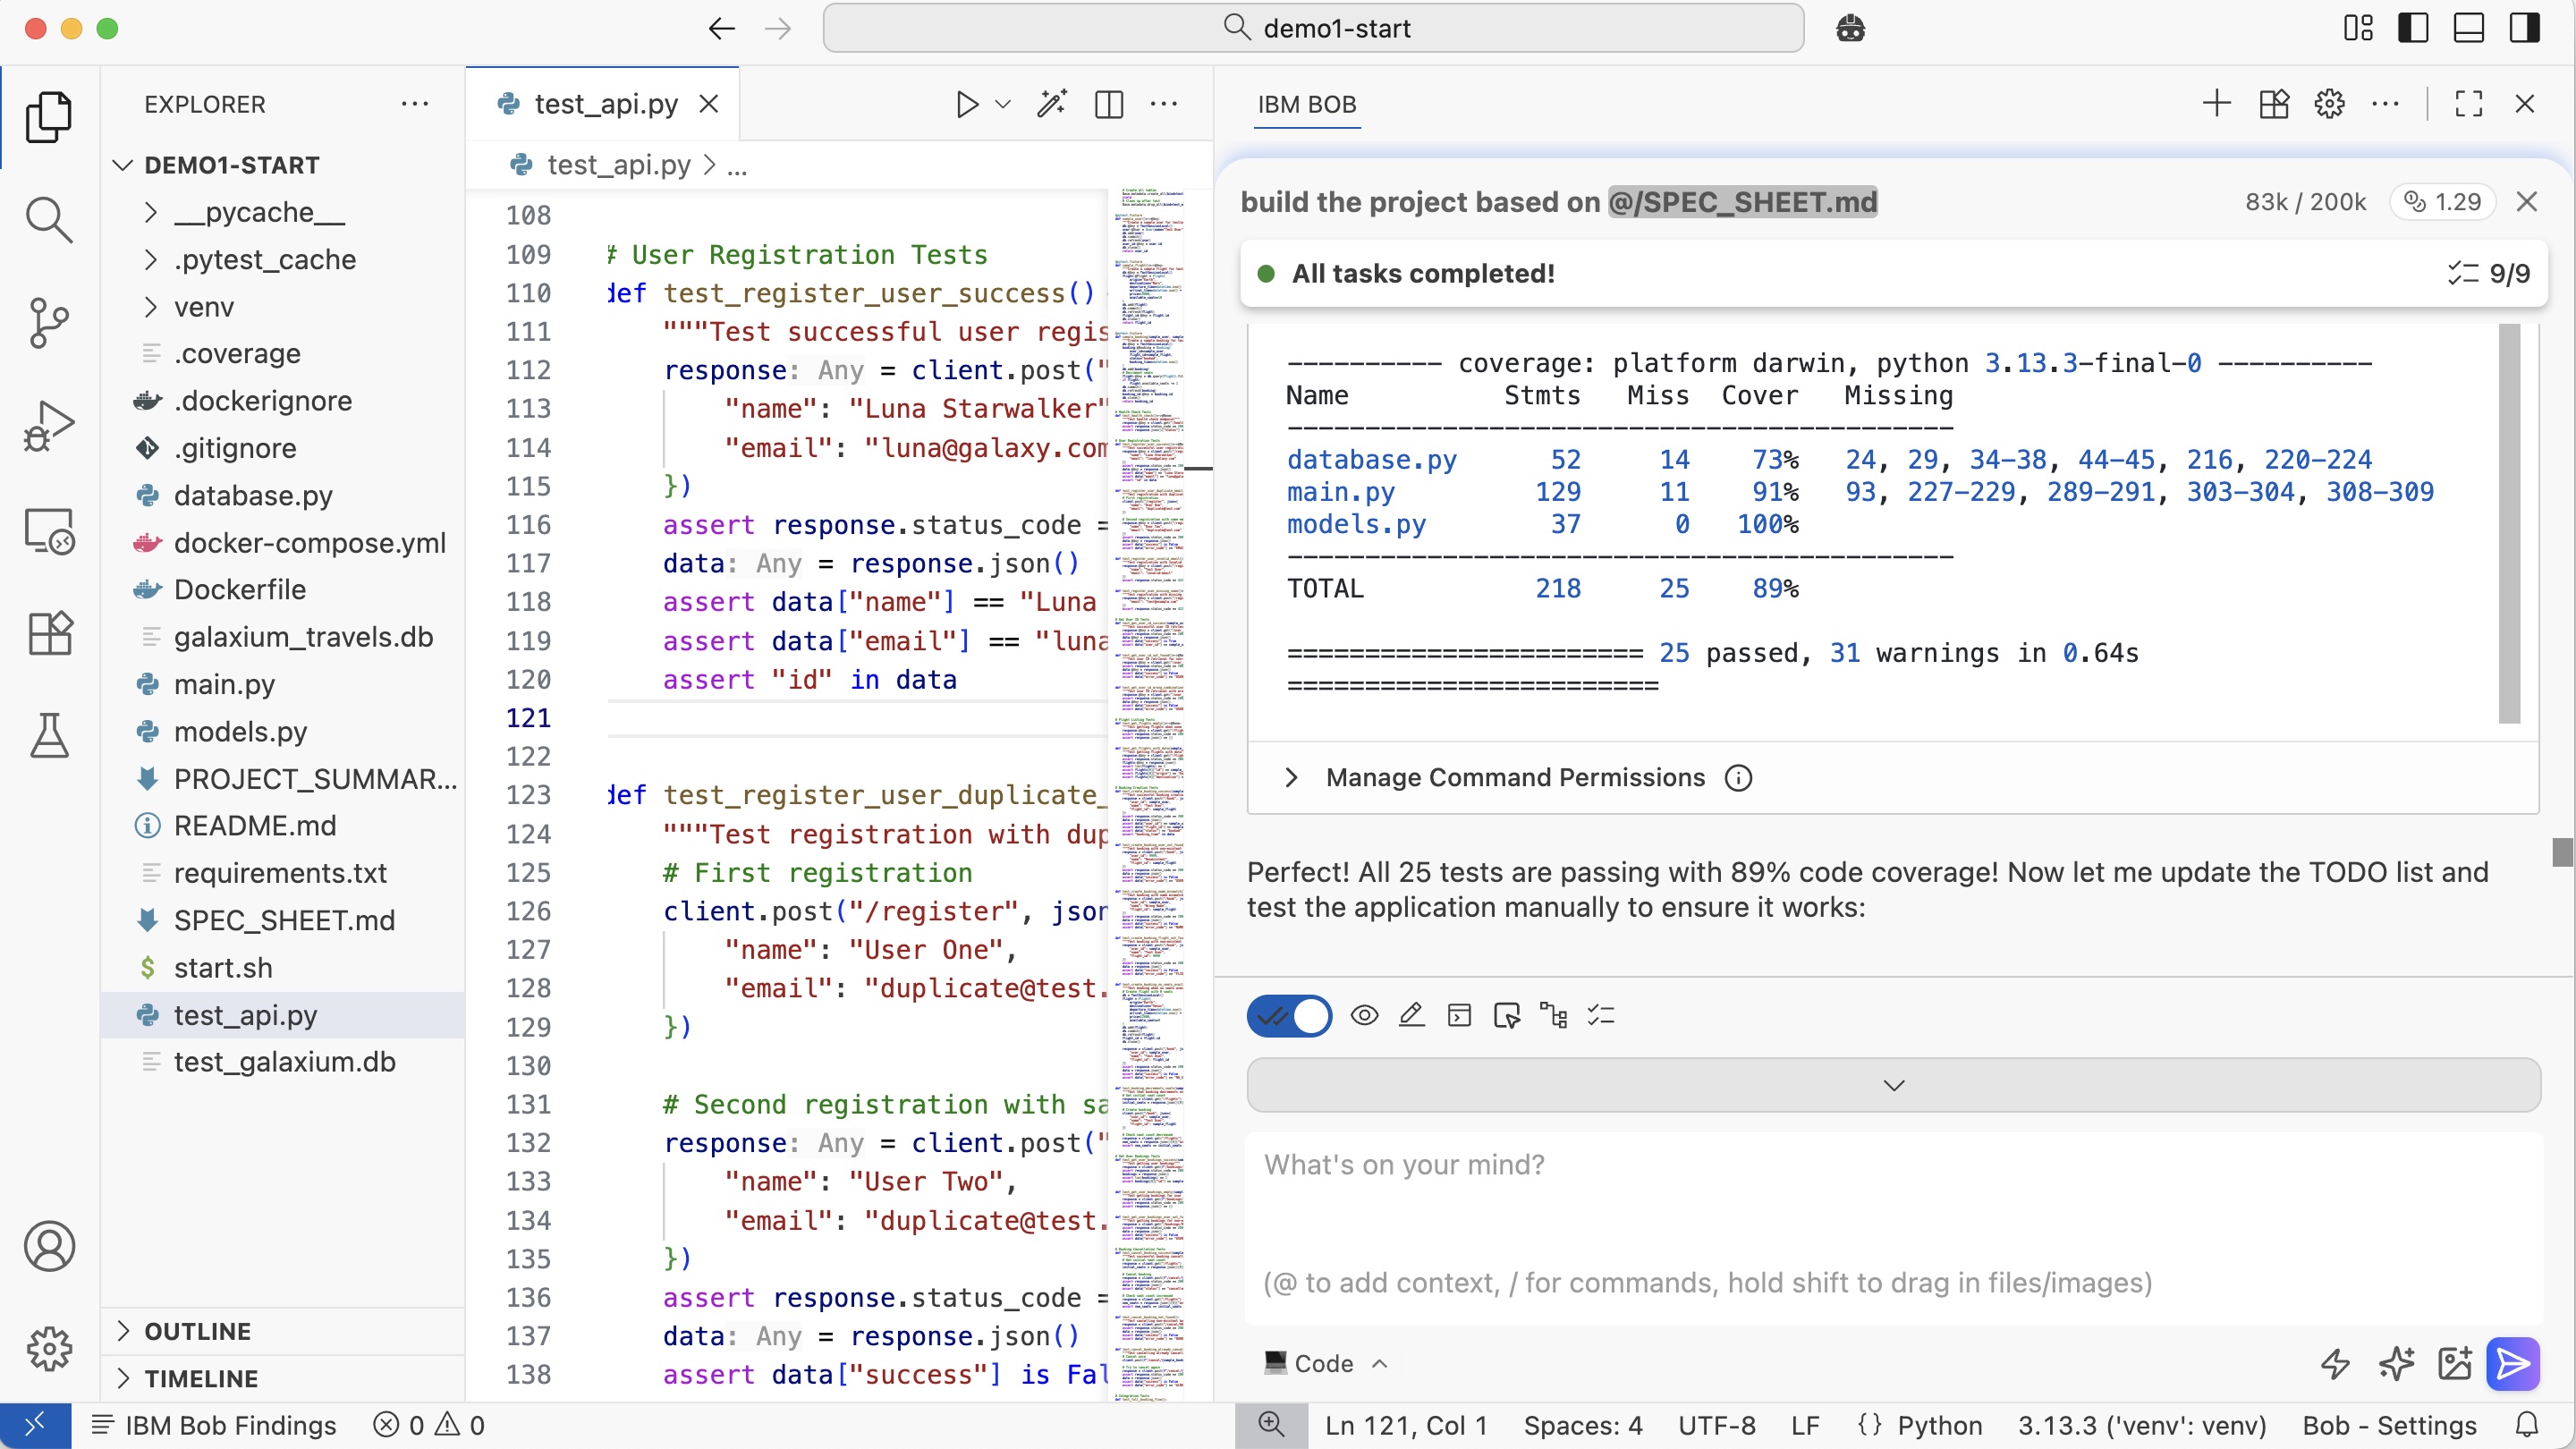2576x1449 pixels.
Task: Click IBM Bob Findings in status bar
Action: tap(214, 1425)
